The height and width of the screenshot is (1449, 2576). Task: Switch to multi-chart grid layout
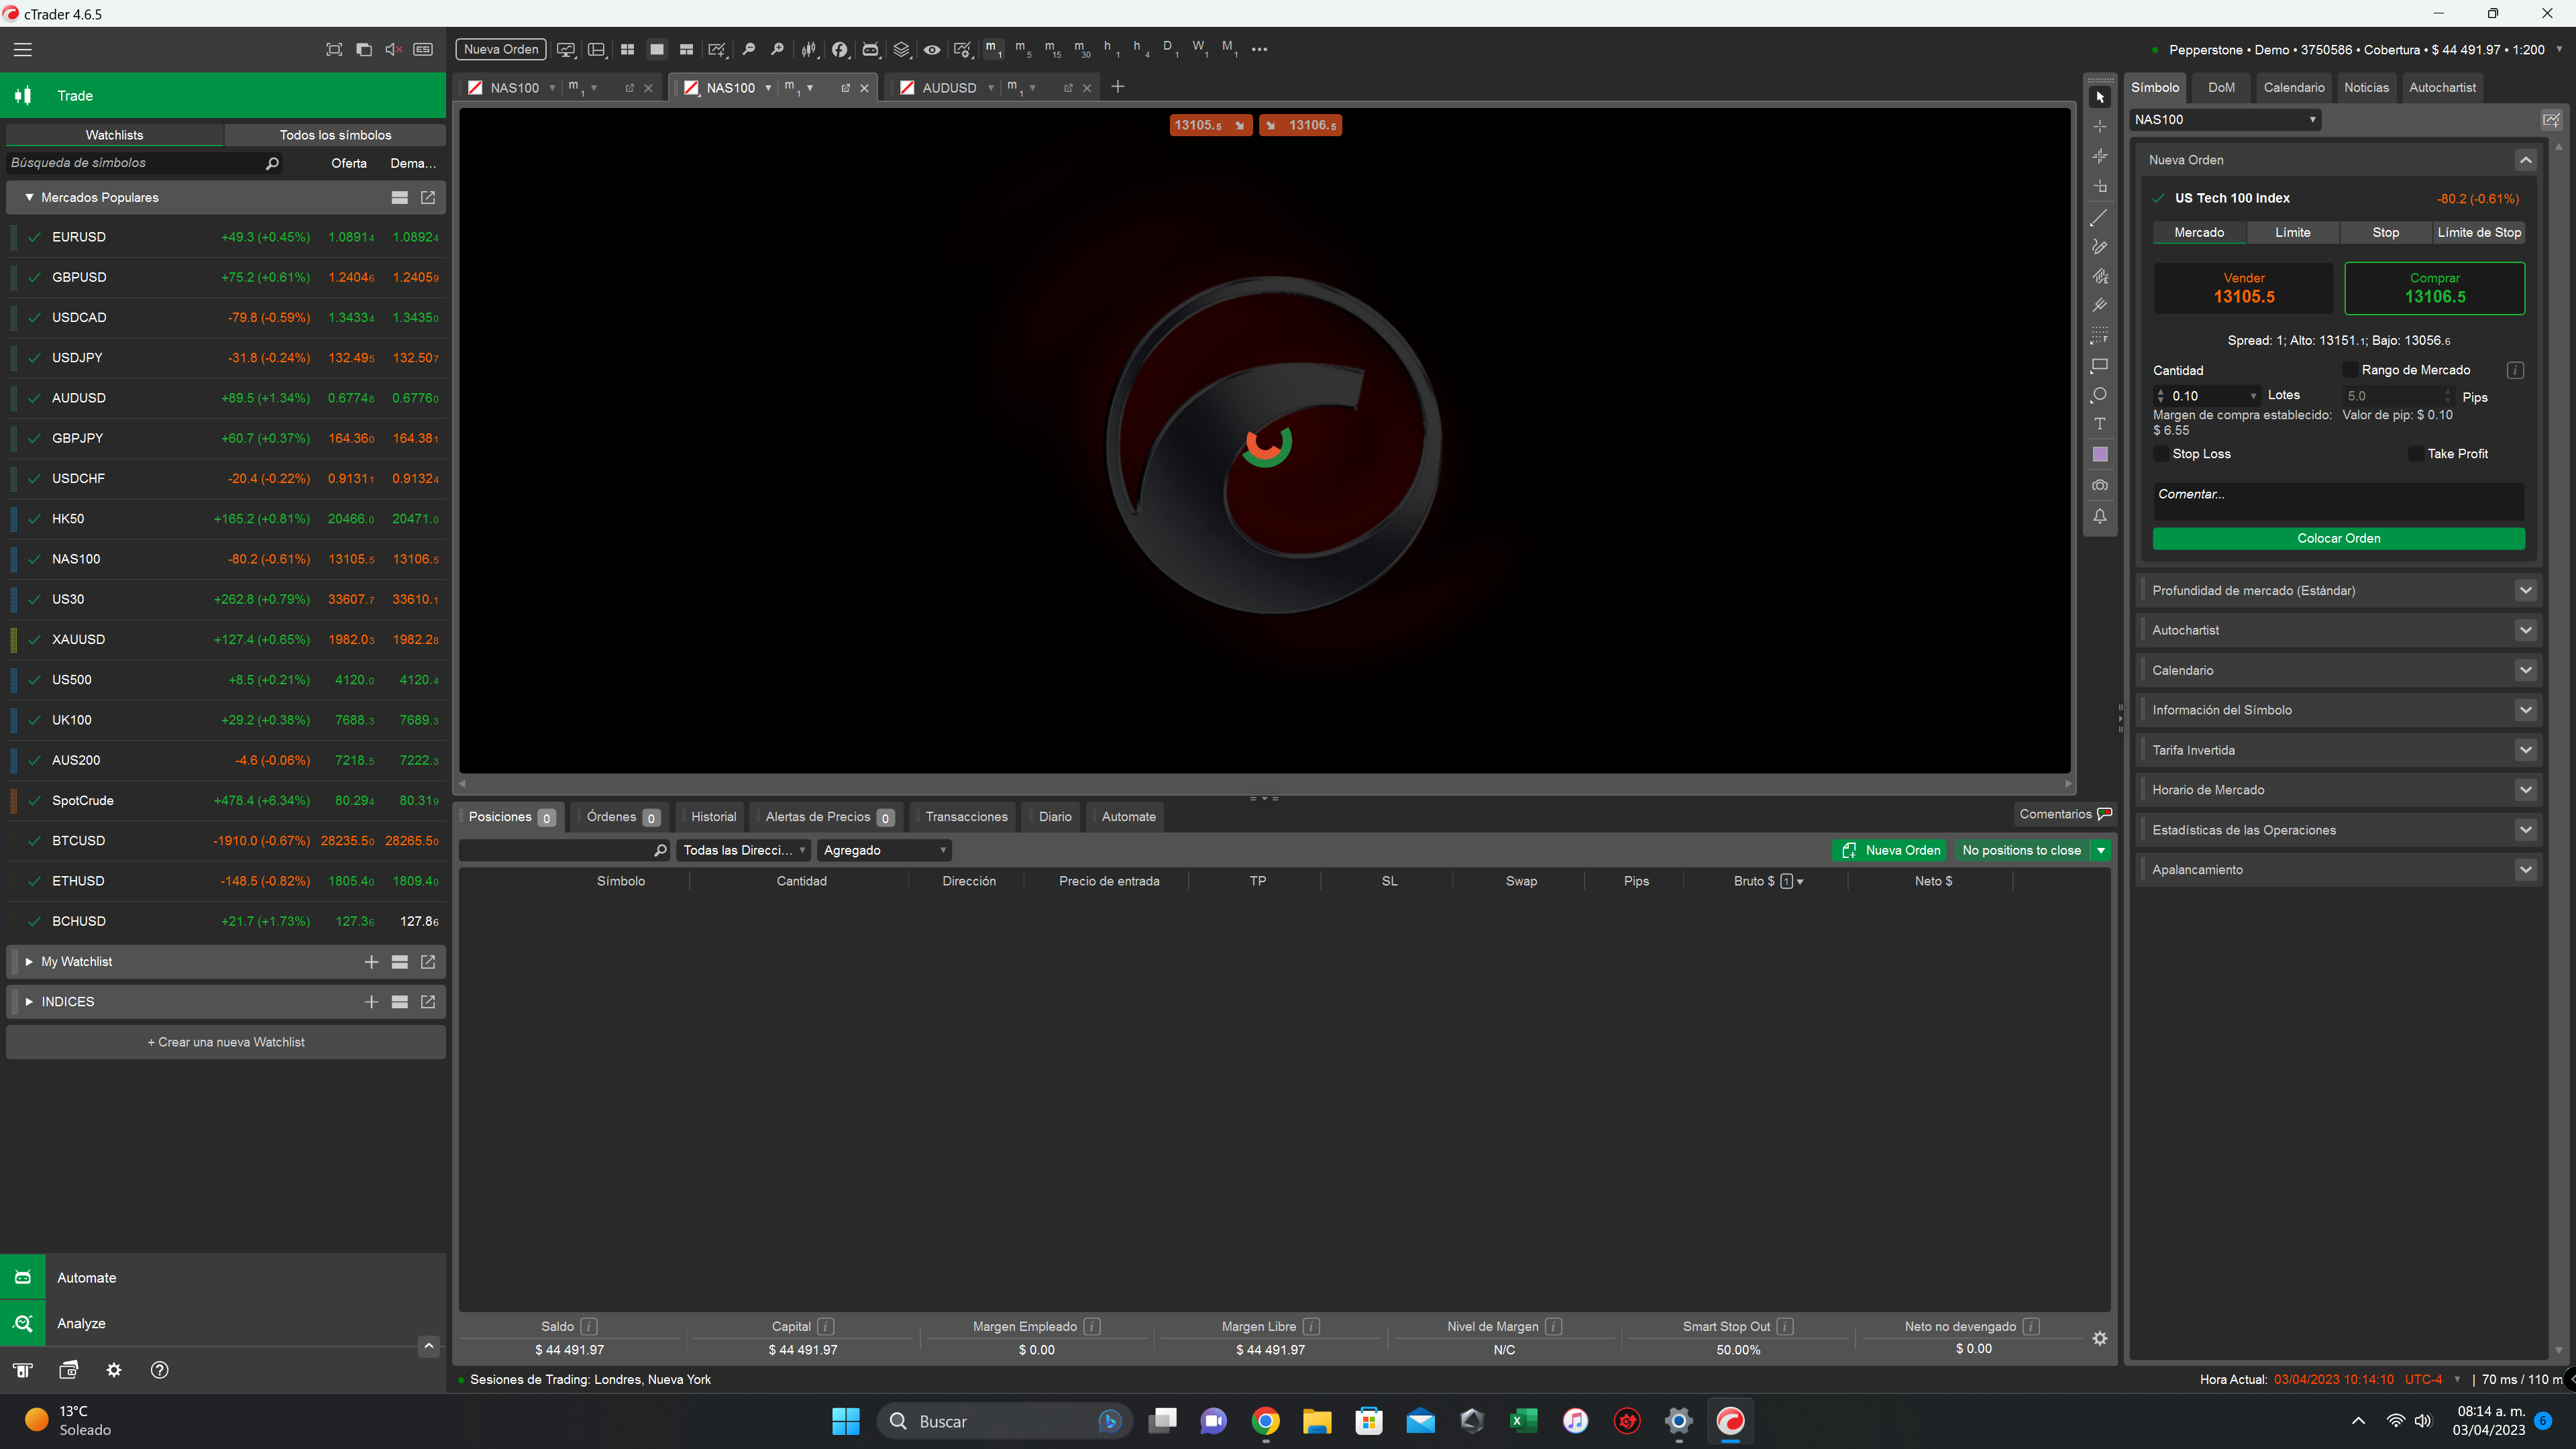tap(627, 49)
